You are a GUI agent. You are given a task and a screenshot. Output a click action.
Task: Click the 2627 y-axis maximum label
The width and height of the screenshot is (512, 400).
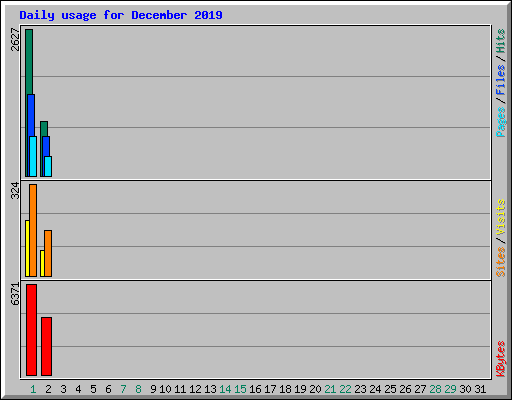pos(15,40)
